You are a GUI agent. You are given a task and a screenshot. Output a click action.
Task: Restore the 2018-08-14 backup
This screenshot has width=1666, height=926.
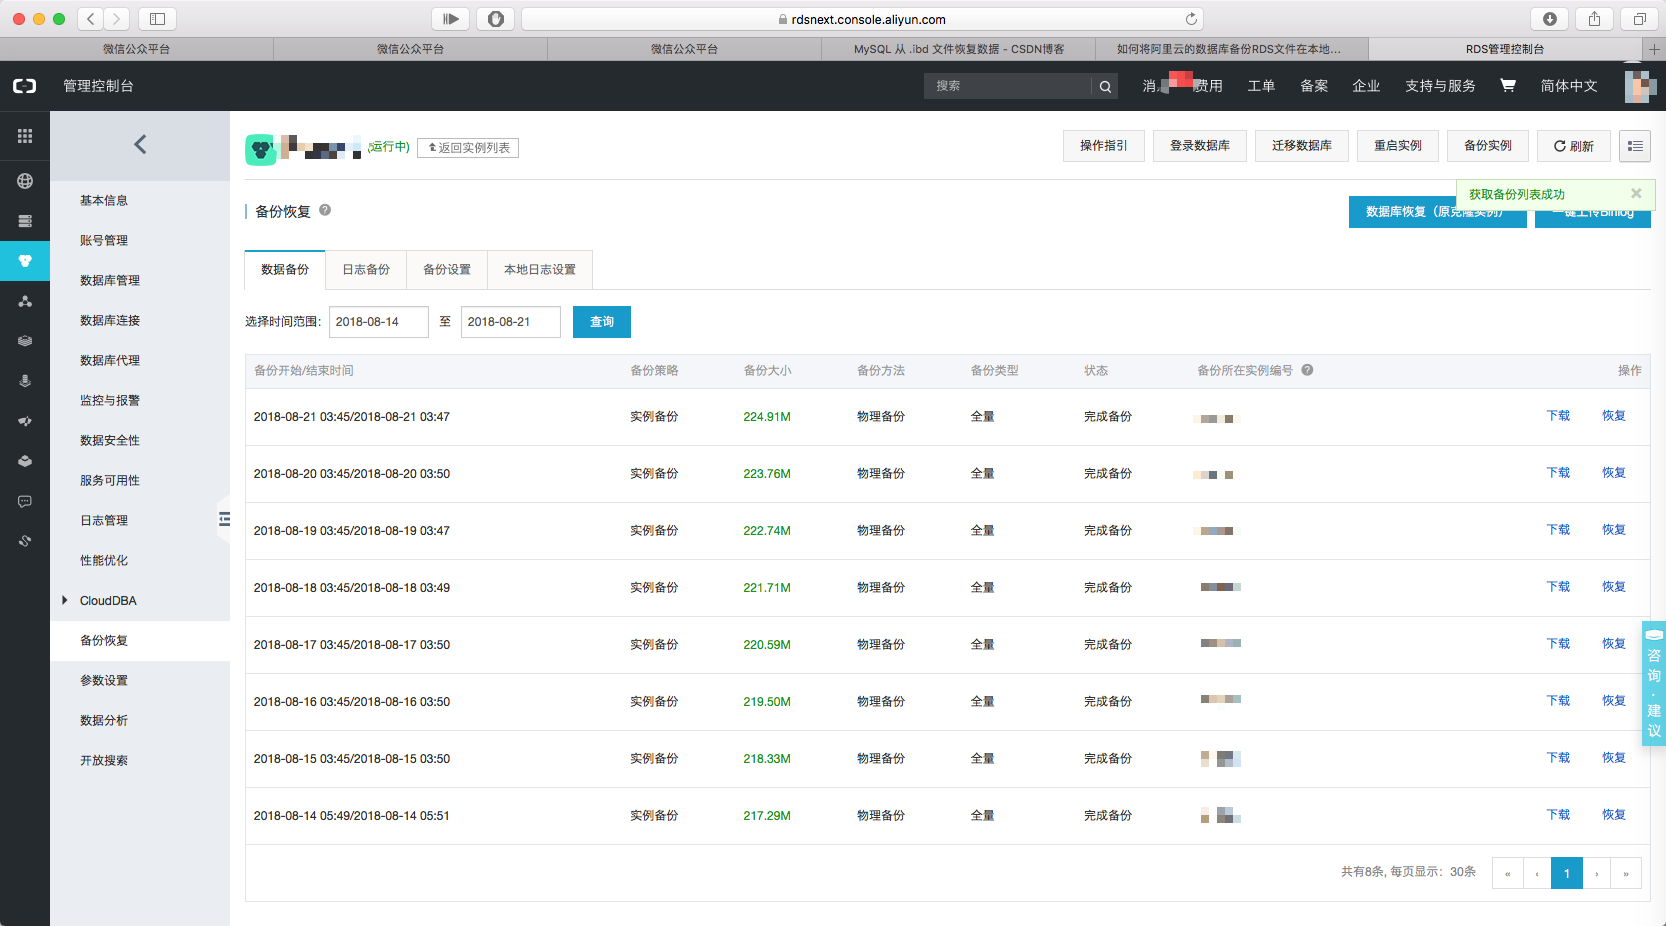pos(1613,815)
